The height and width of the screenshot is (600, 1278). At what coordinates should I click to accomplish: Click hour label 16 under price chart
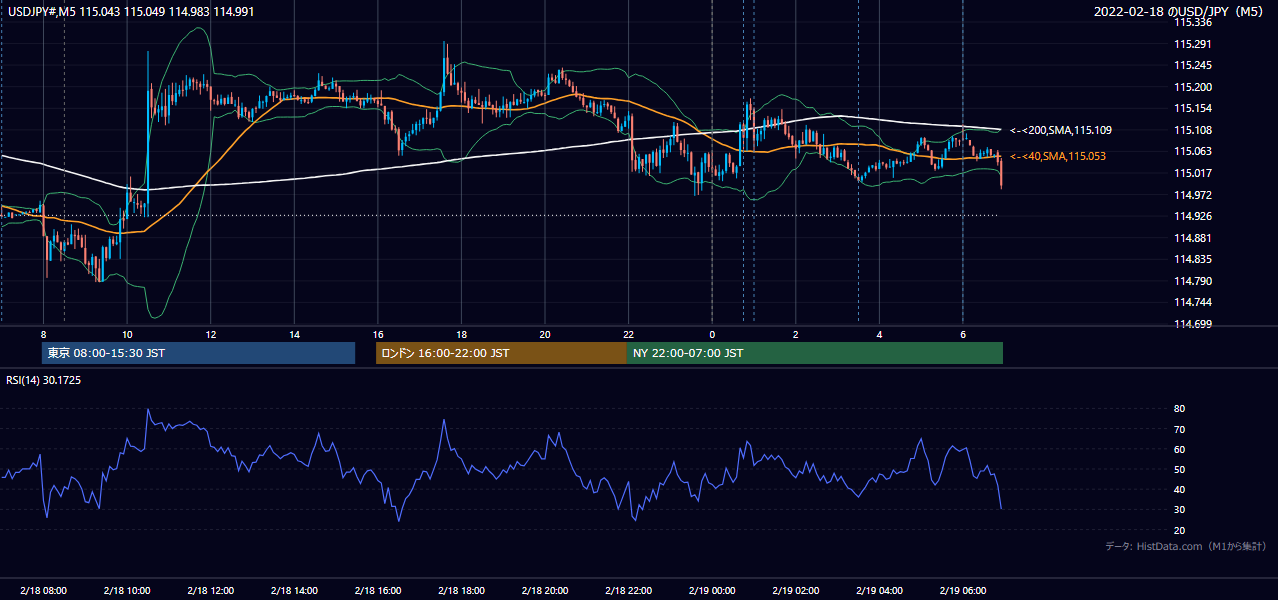click(x=378, y=334)
